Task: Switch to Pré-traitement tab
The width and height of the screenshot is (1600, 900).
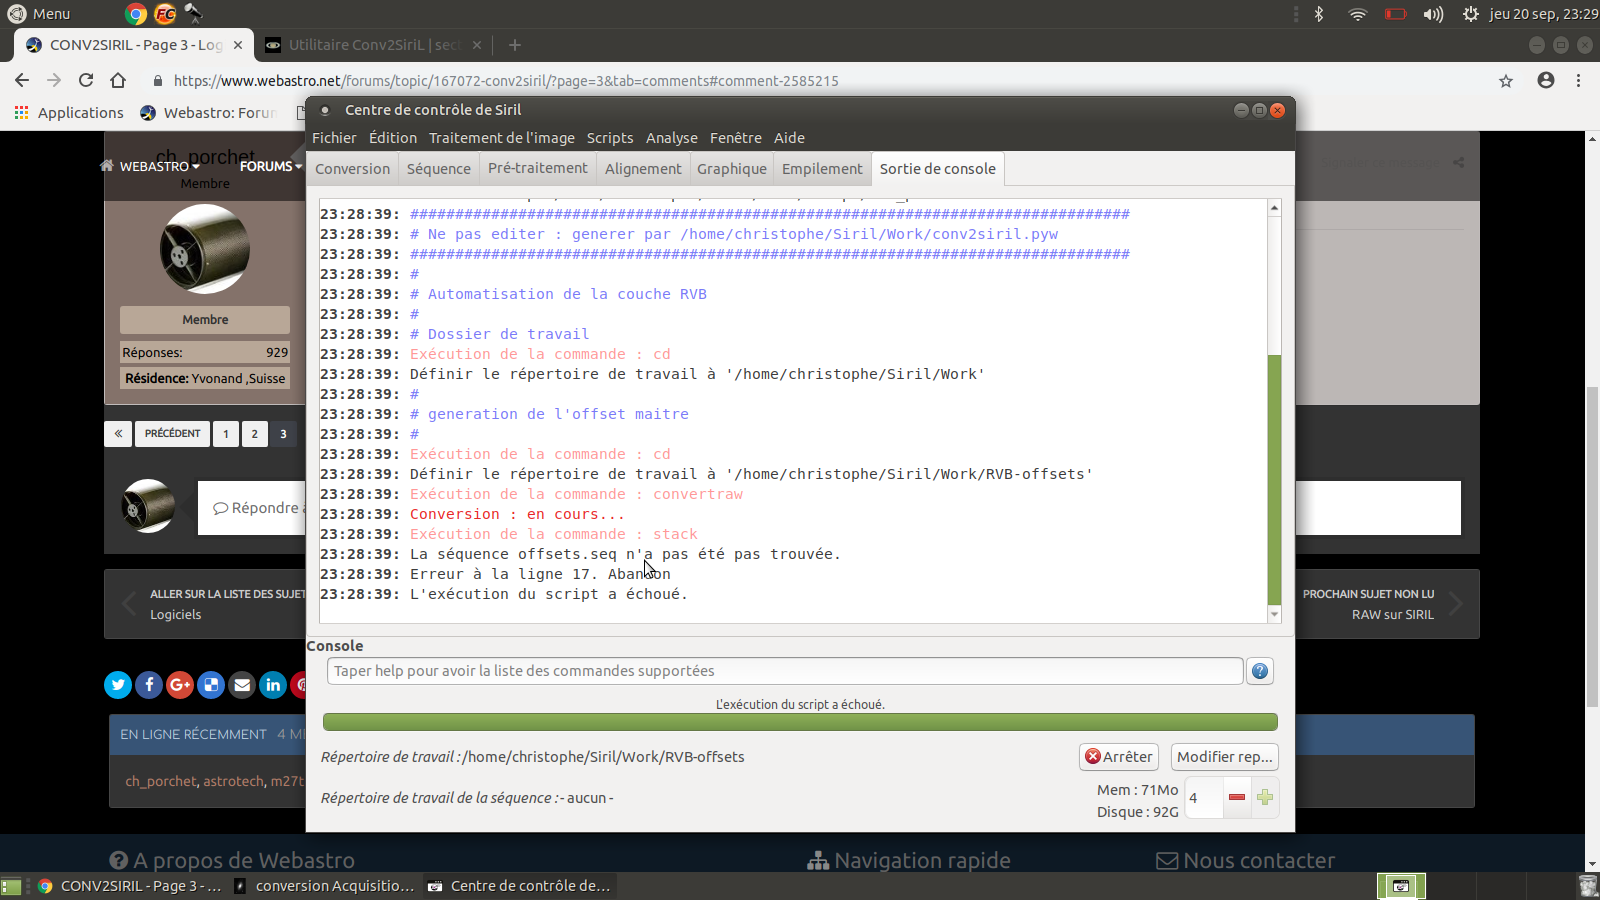Action: [538, 168]
